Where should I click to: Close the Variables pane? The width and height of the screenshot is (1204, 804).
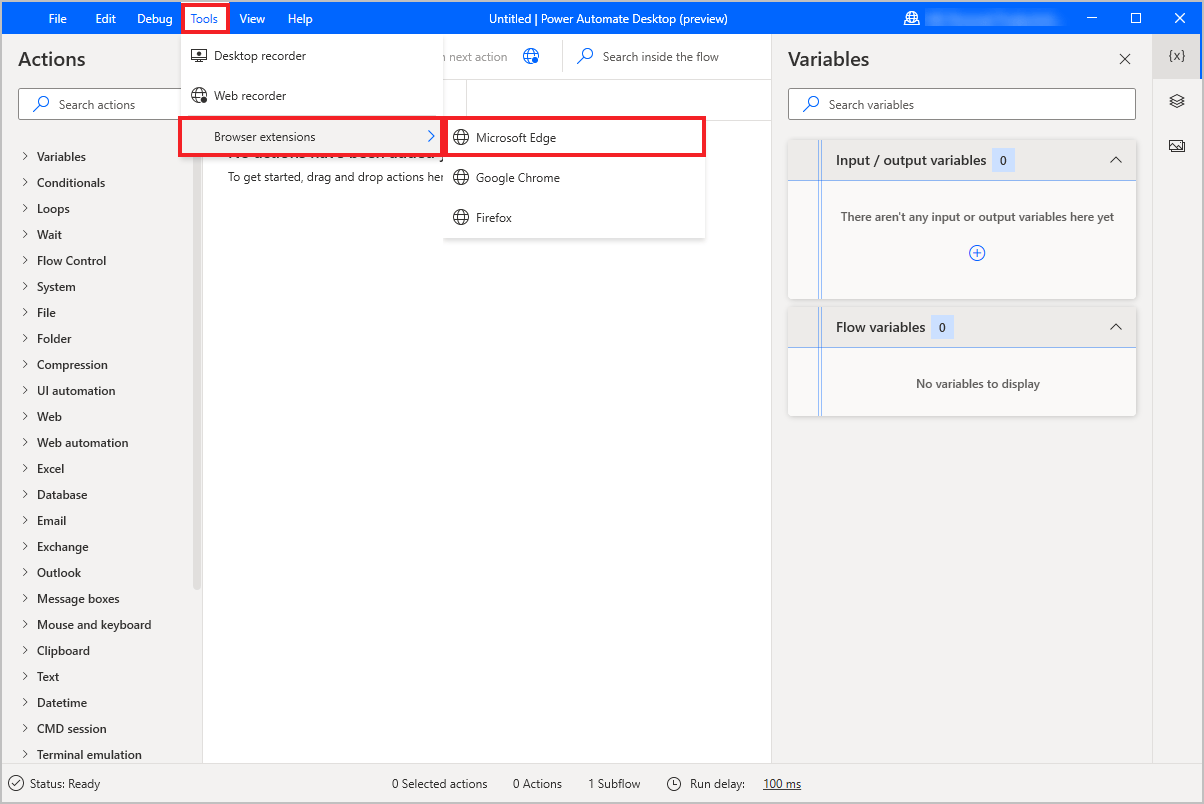pyautogui.click(x=1125, y=59)
